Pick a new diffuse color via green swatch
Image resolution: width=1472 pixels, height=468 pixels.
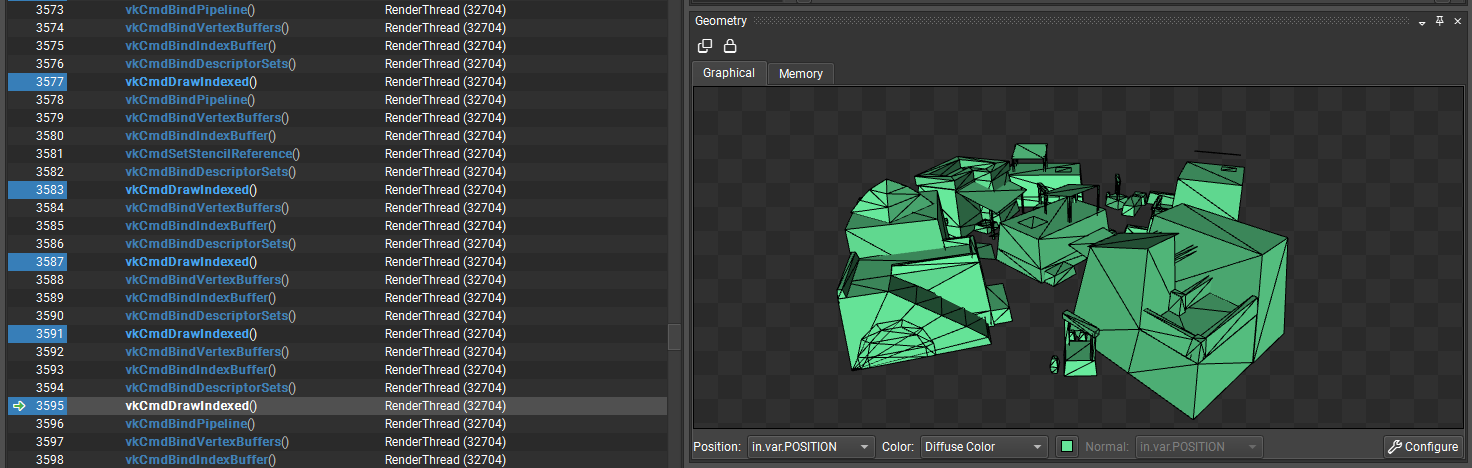point(1067,447)
